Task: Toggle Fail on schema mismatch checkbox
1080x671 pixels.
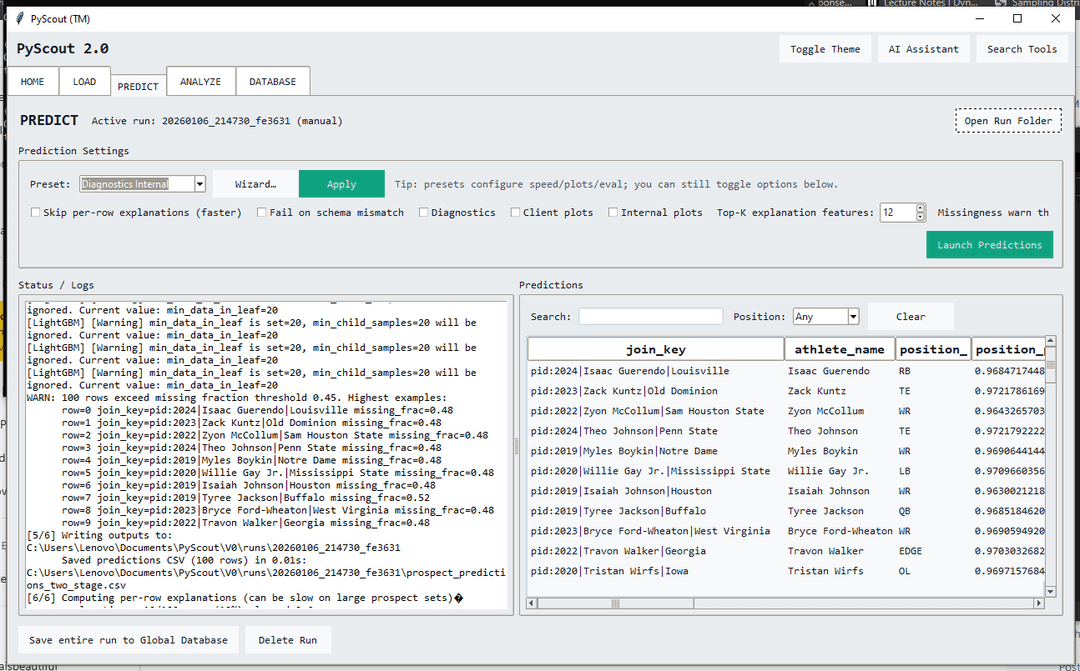Action: click(x=262, y=213)
